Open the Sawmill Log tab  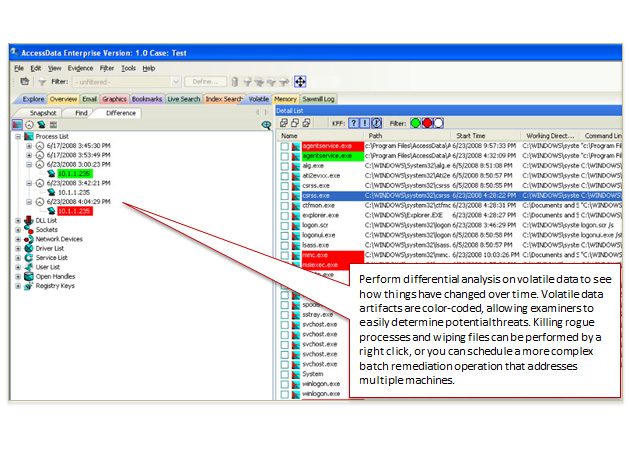point(318,99)
